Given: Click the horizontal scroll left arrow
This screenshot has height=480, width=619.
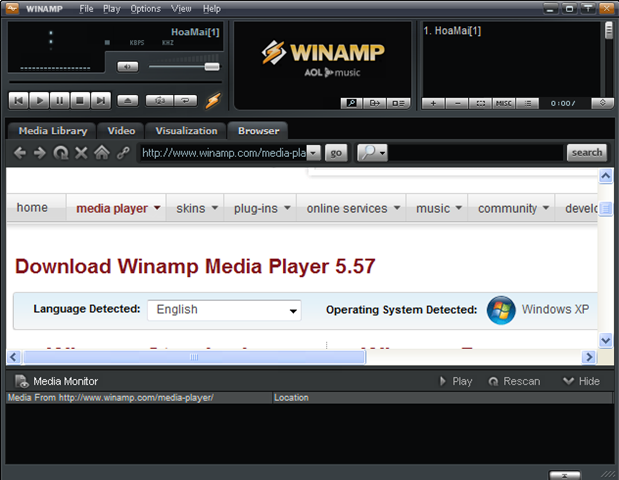Looking at the screenshot, I should tap(13, 357).
